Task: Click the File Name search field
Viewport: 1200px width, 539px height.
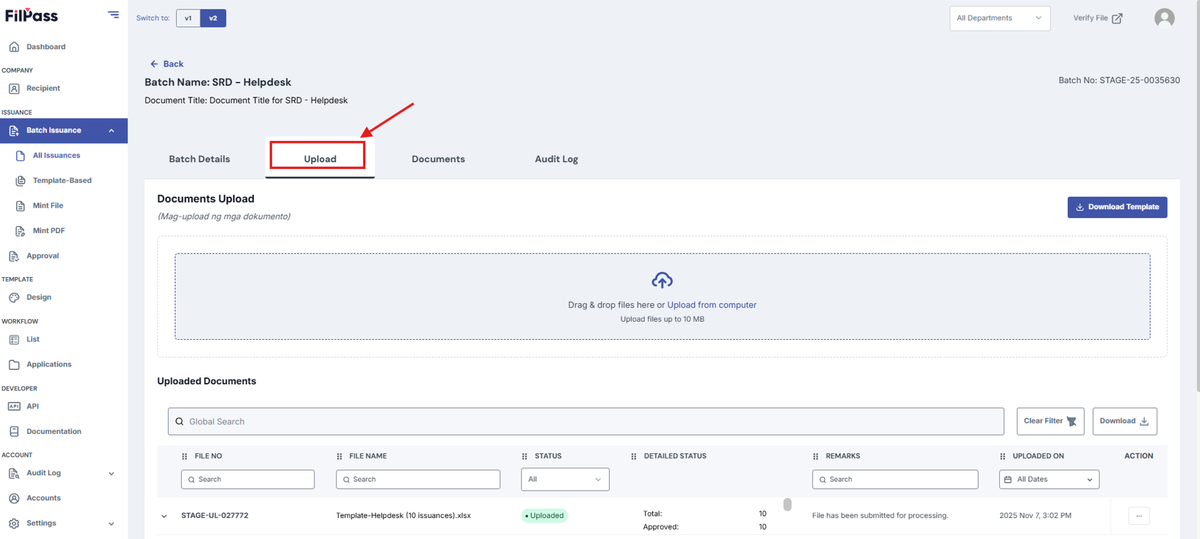Action: point(417,479)
